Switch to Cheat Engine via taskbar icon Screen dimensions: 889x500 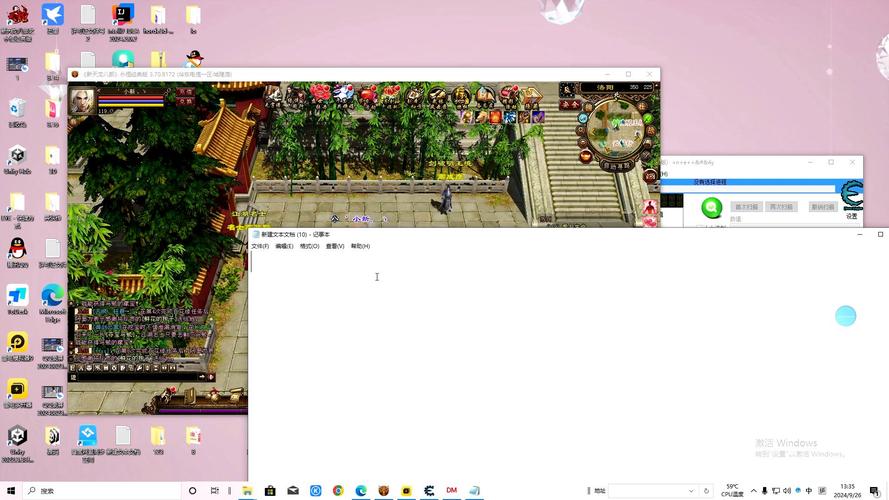429,490
